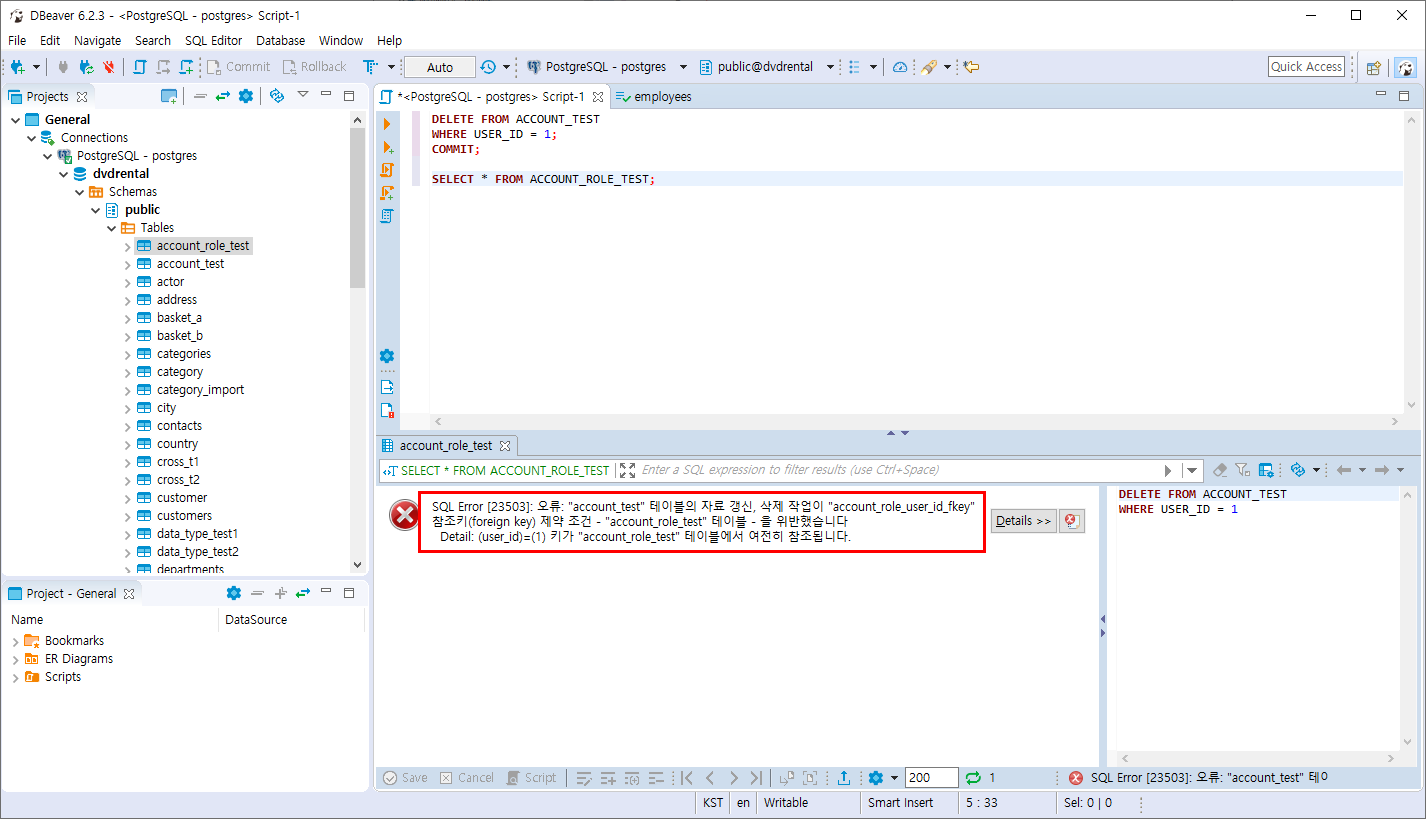Open the File menu
1426x819 pixels.
point(17,41)
